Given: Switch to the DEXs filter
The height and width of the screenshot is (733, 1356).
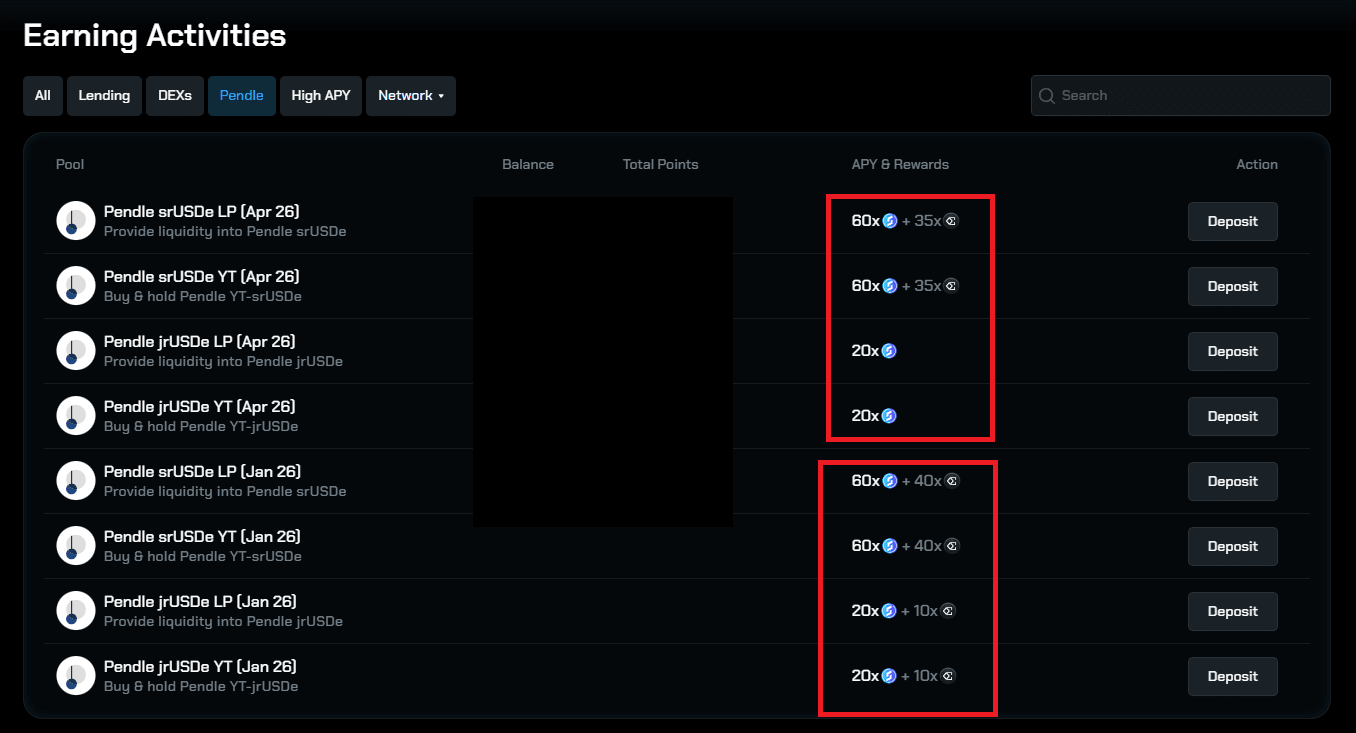Looking at the screenshot, I should point(175,96).
